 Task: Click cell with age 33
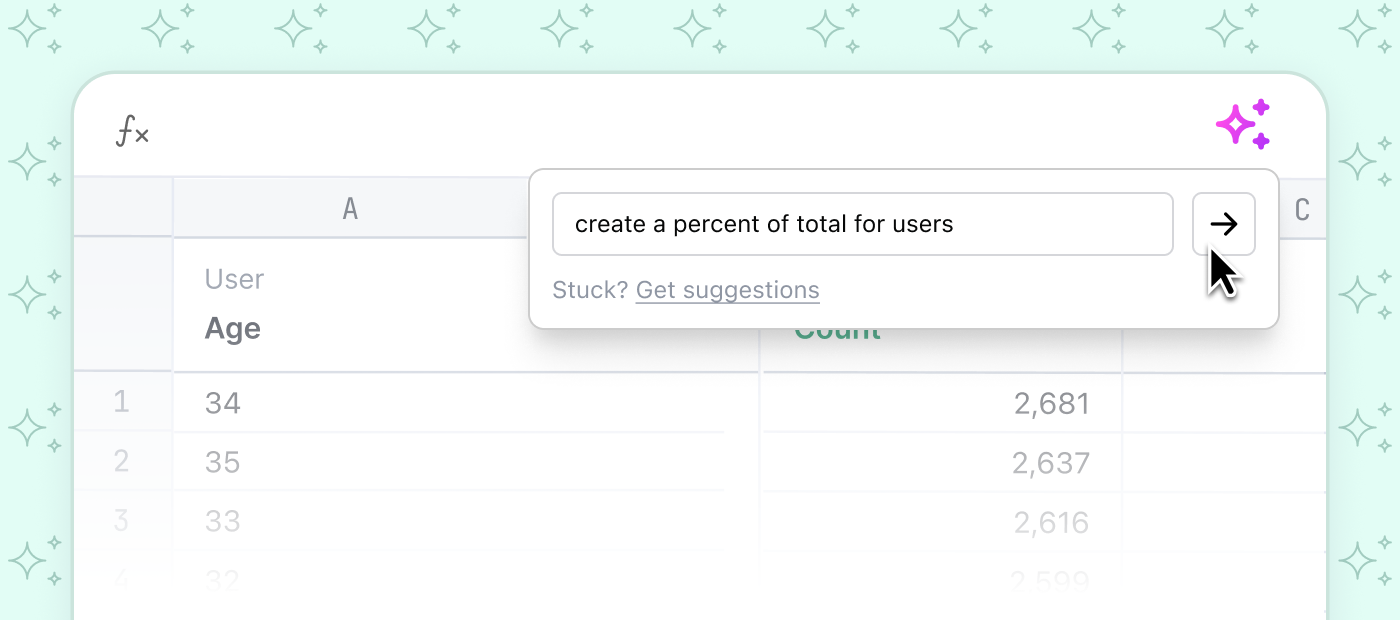[400, 521]
